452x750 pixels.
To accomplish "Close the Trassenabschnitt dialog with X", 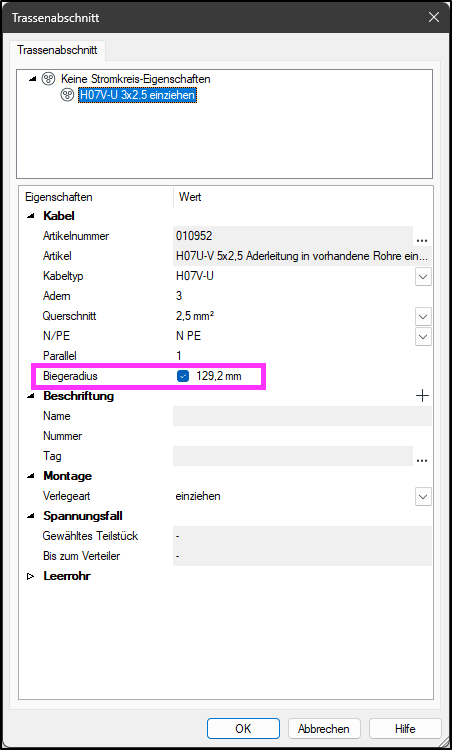I will click(x=434, y=18).
